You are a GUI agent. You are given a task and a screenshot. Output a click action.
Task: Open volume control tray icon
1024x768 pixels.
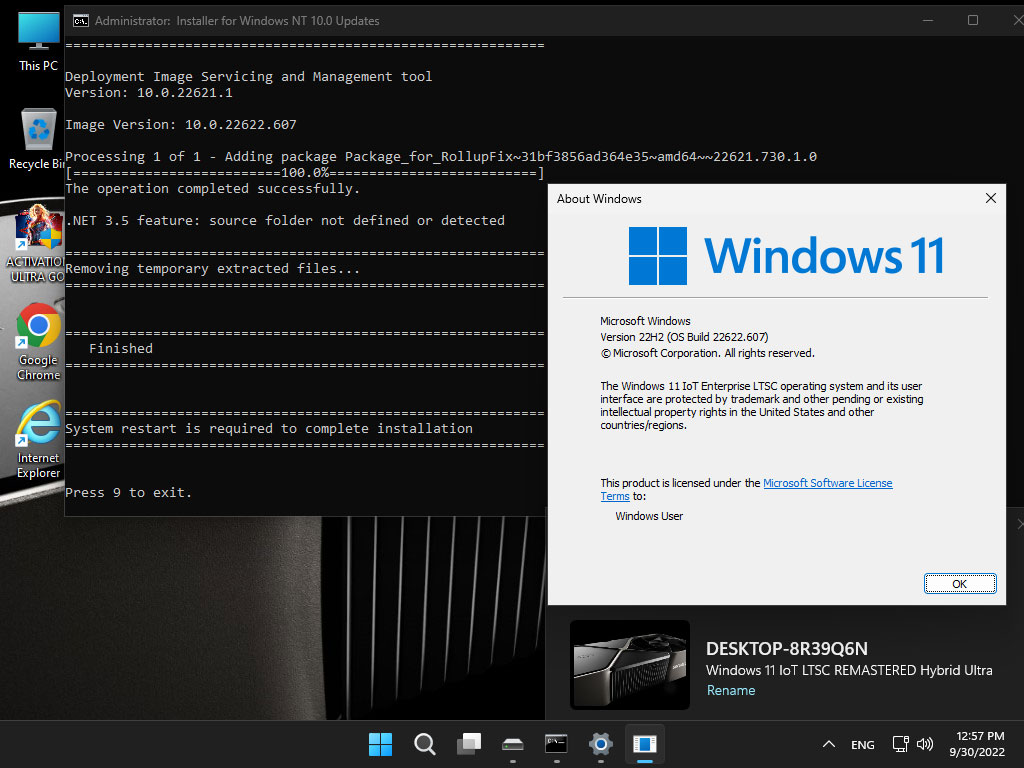925,744
